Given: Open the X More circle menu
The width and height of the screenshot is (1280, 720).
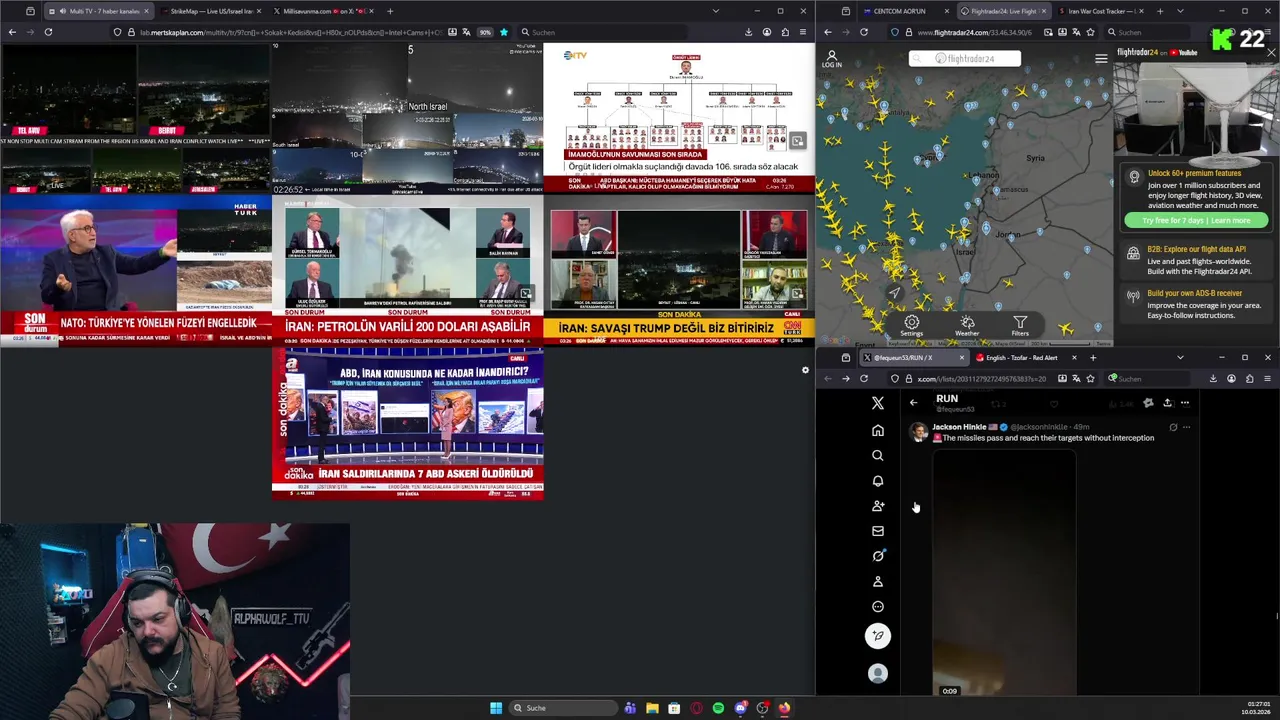Looking at the screenshot, I should pyautogui.click(x=878, y=607).
